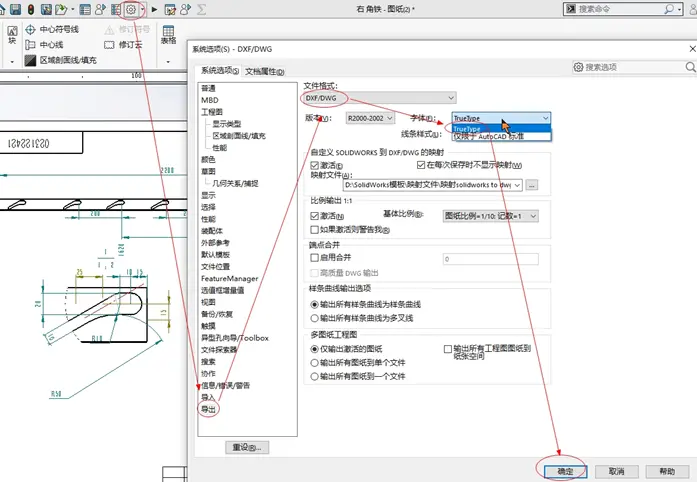The image size is (697, 482).
Task: Click the browse ... button for mapping file
Action: click(532, 185)
